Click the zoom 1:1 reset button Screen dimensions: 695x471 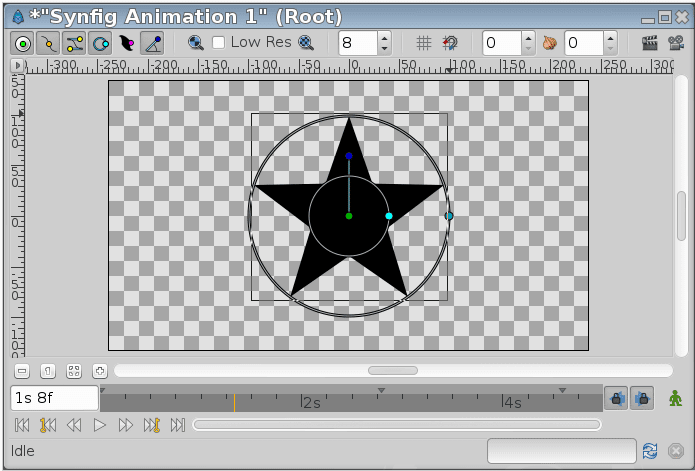[48, 371]
